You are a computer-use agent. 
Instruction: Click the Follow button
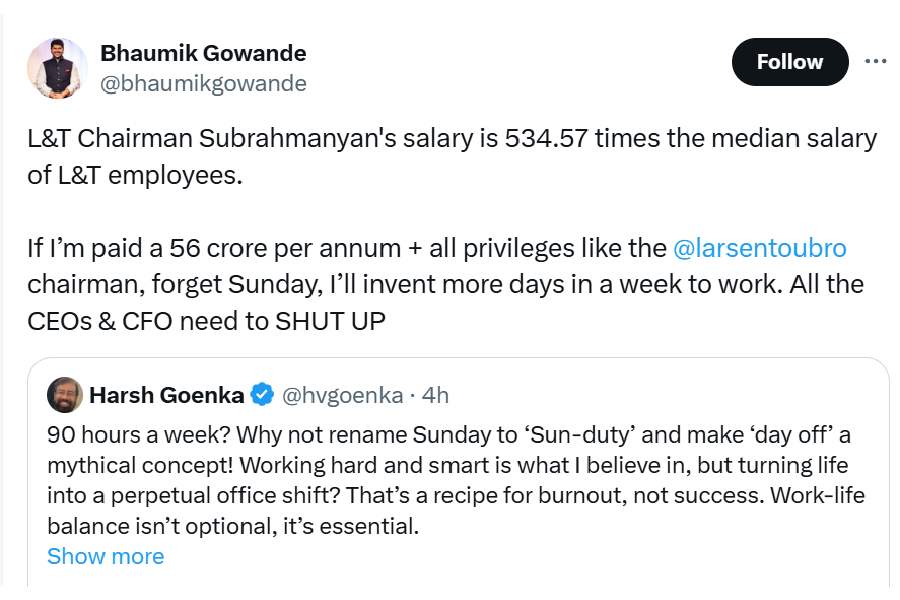789,62
